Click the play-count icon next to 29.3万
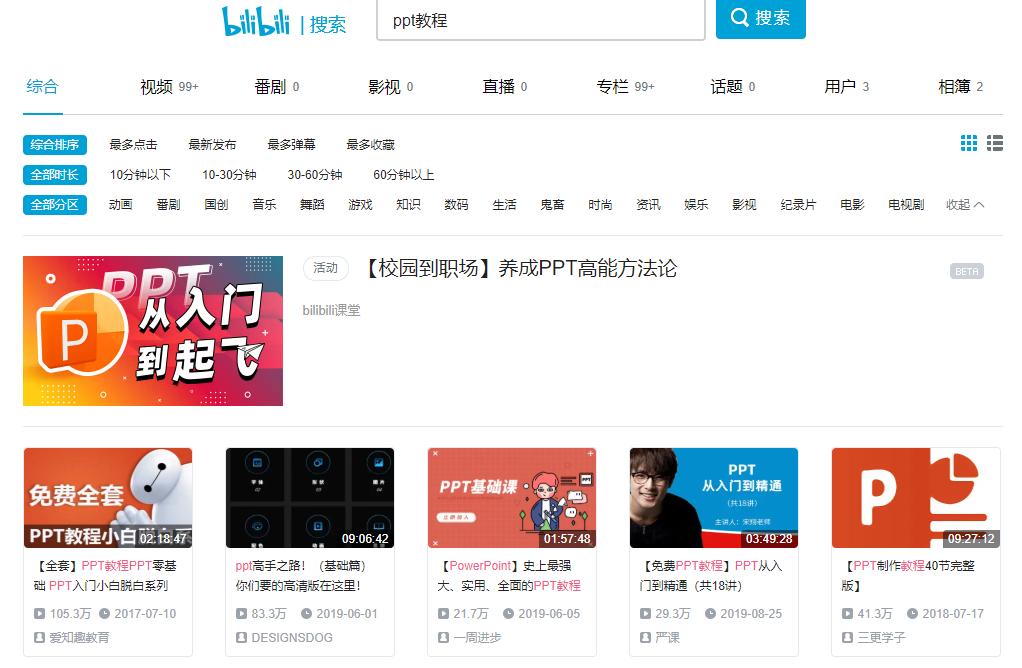Screen dimensions: 1022x668 (x=646, y=613)
